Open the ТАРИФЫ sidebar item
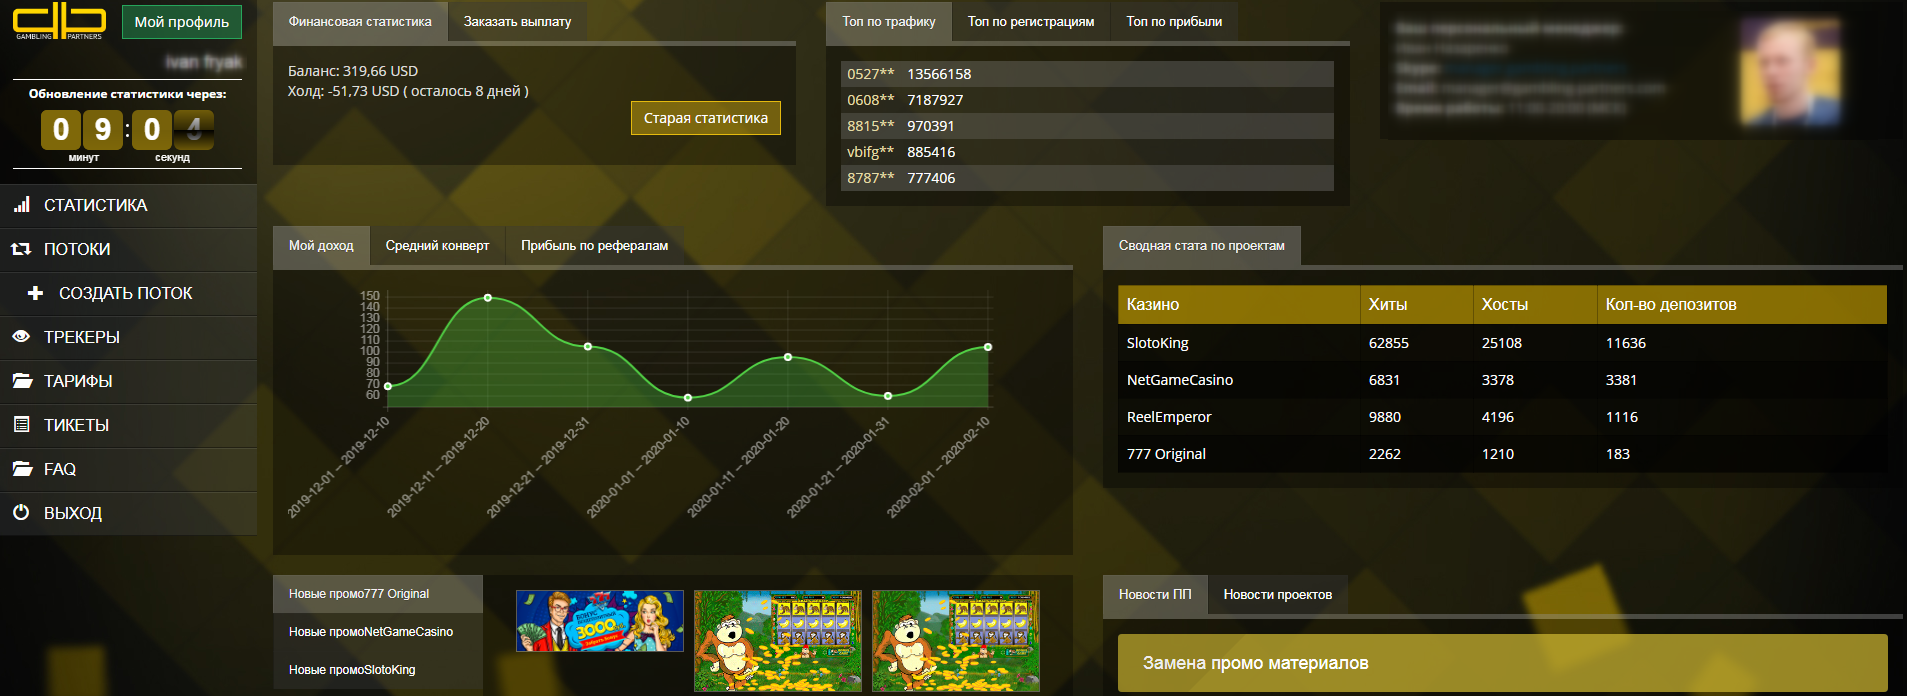This screenshot has height=696, width=1907. 128,381
